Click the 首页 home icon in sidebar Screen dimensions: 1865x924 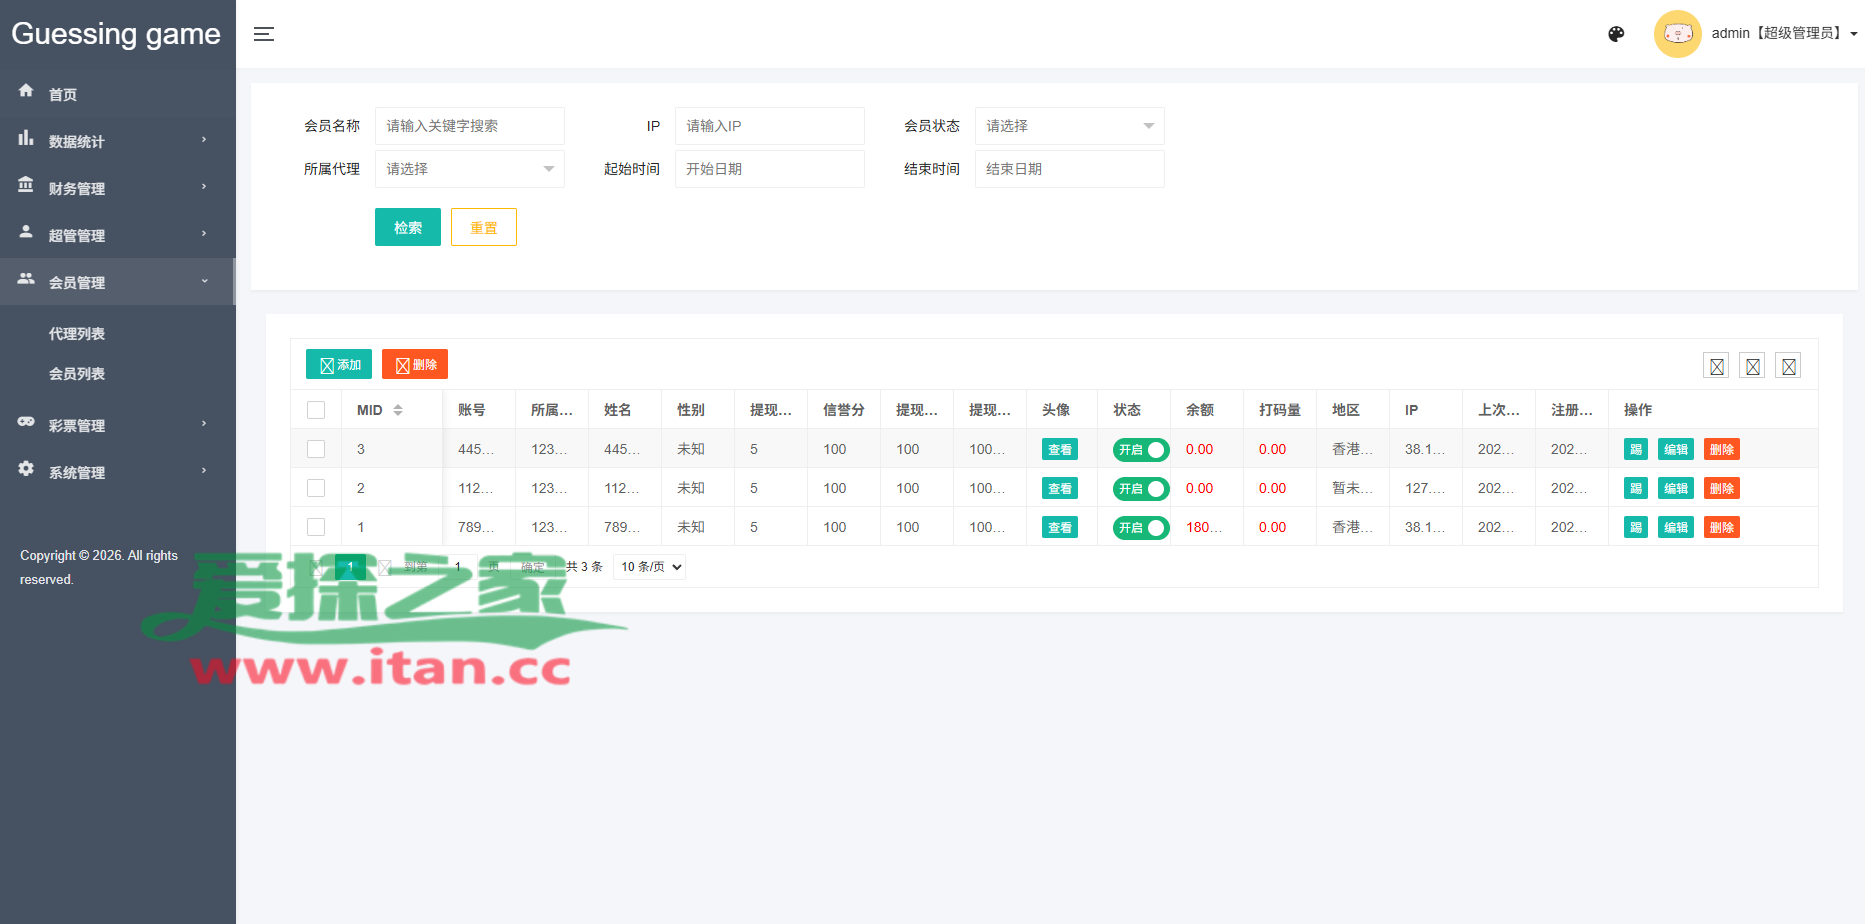point(26,91)
